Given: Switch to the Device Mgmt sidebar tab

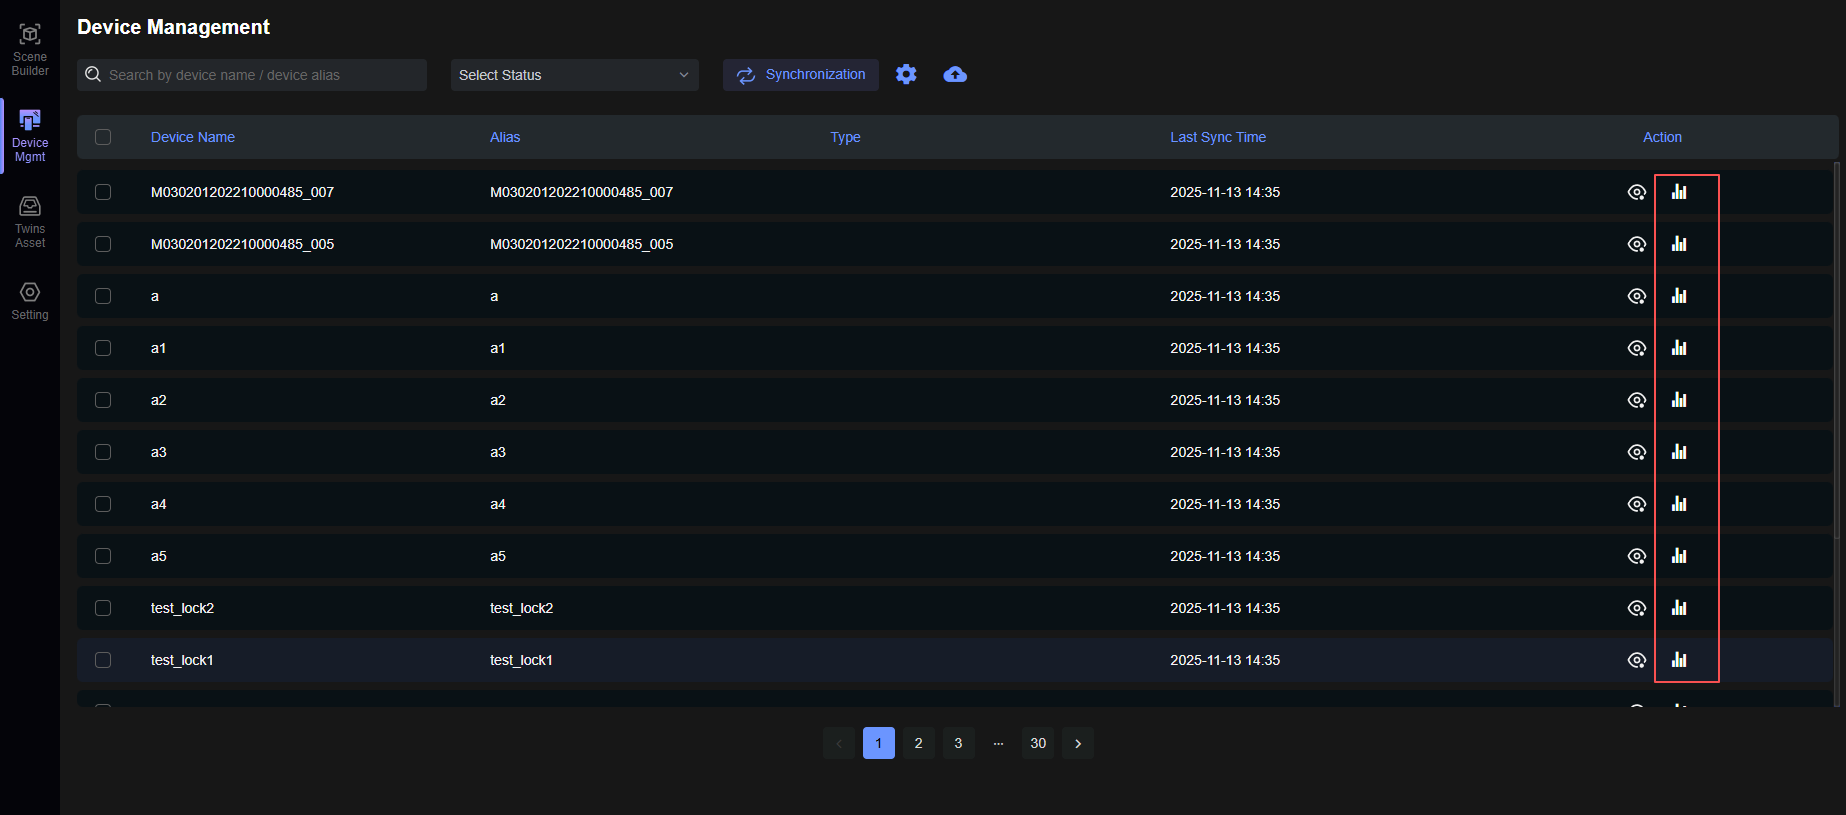Looking at the screenshot, I should click(30, 135).
